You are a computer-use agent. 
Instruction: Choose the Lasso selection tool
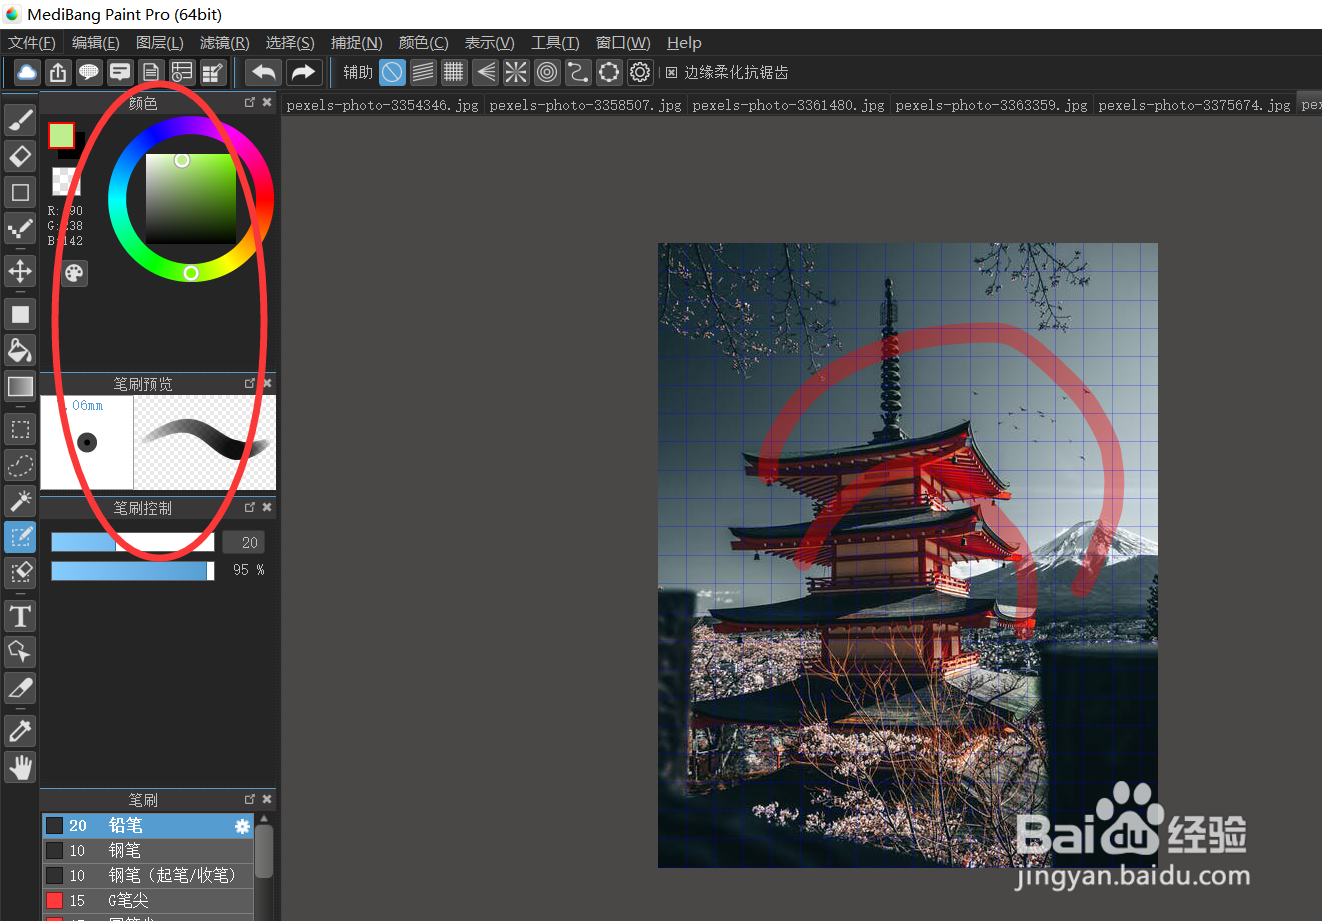20,465
